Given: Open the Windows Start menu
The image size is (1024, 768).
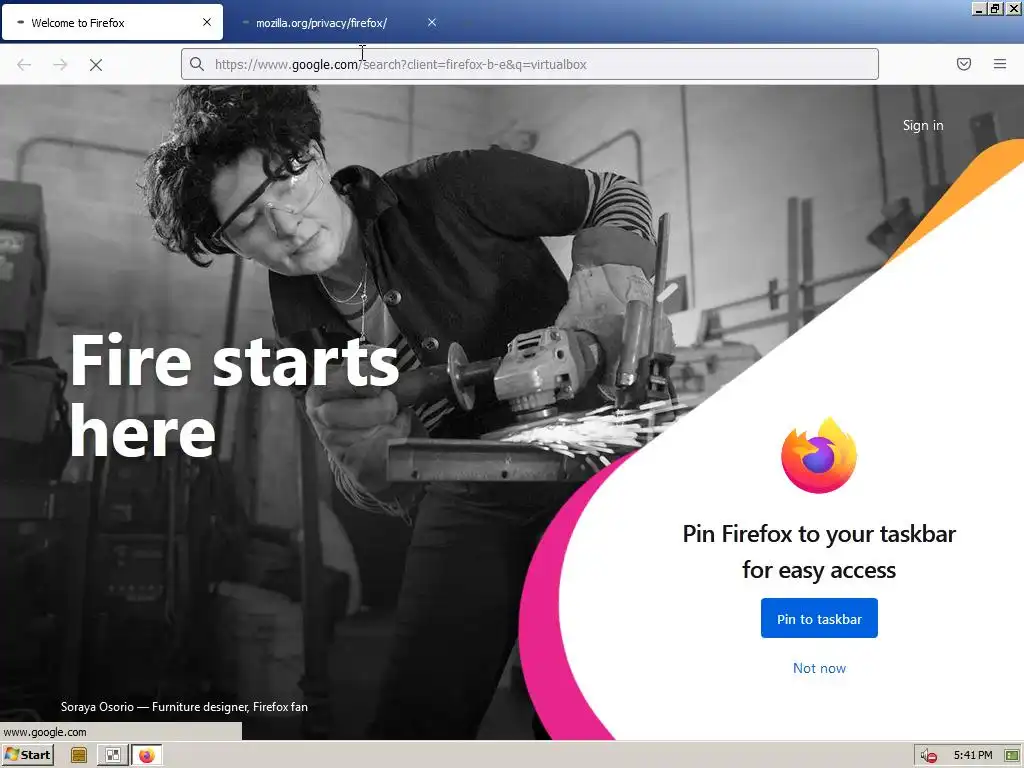Looking at the screenshot, I should tap(28, 756).
